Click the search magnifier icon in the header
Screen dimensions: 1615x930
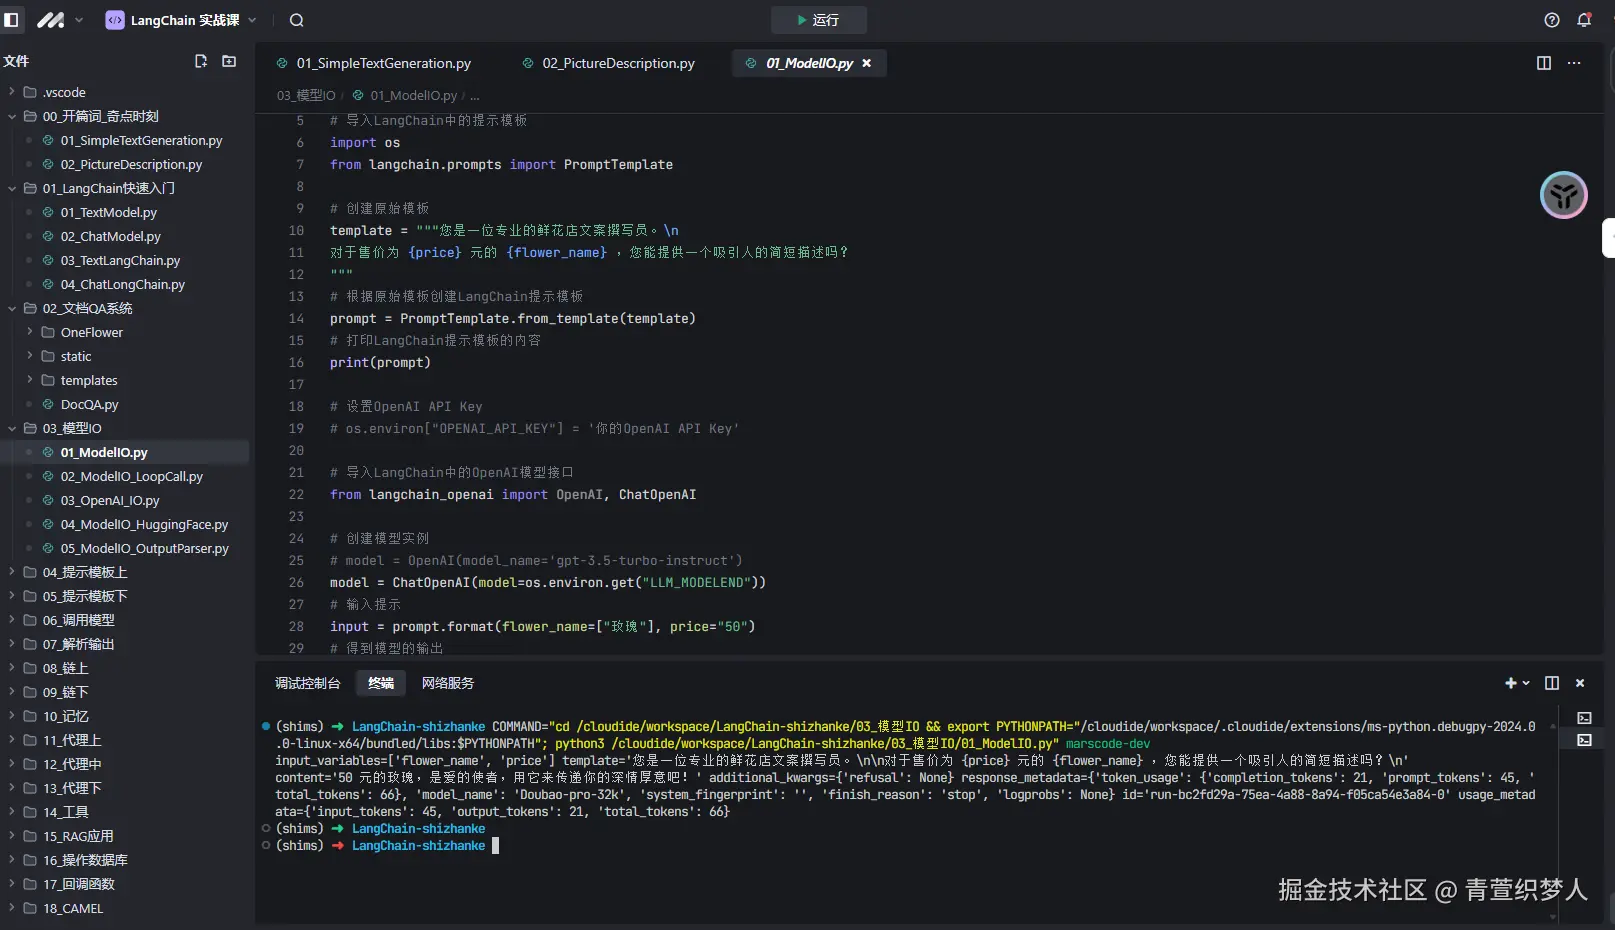point(296,20)
